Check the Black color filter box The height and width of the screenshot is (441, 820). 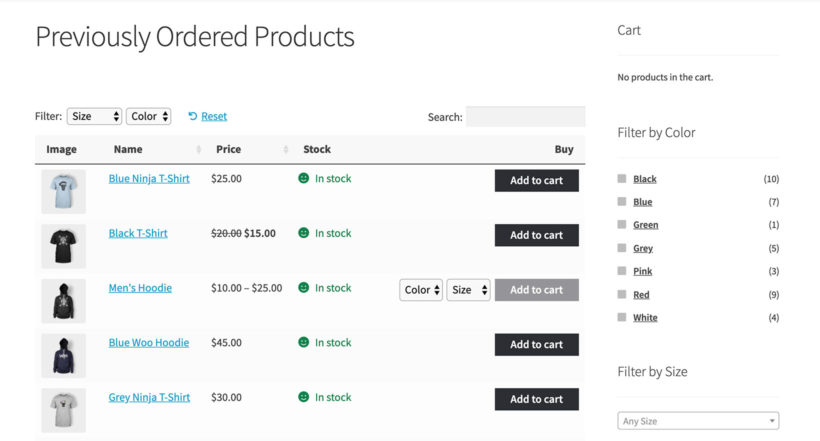tap(622, 178)
